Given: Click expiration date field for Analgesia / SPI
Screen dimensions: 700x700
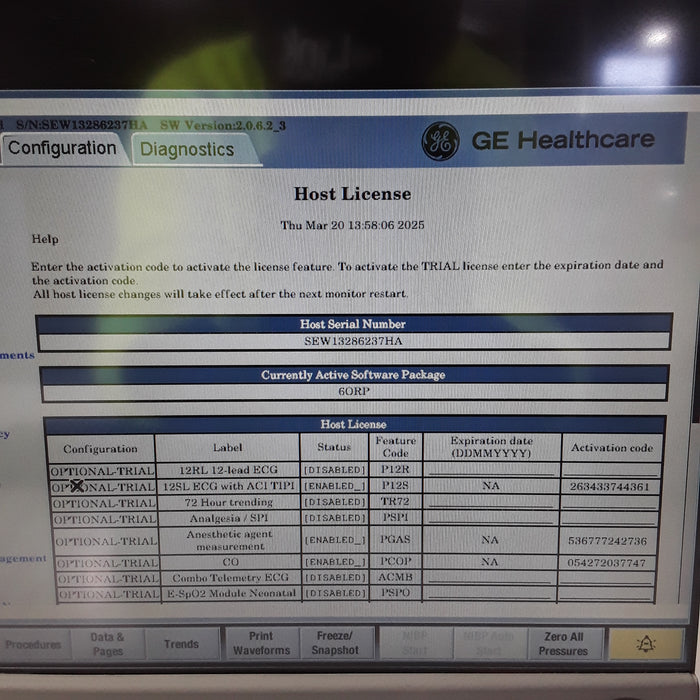Looking at the screenshot, I should 490,518.
